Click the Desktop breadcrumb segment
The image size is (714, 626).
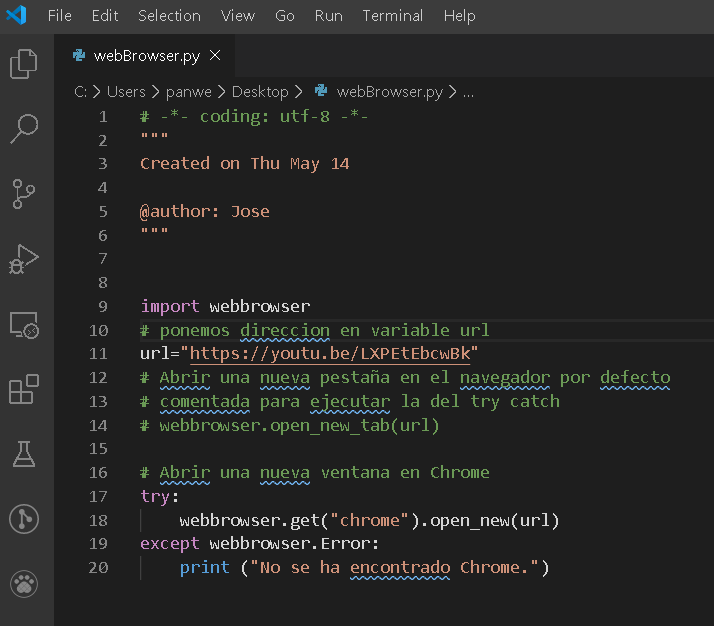click(x=260, y=92)
